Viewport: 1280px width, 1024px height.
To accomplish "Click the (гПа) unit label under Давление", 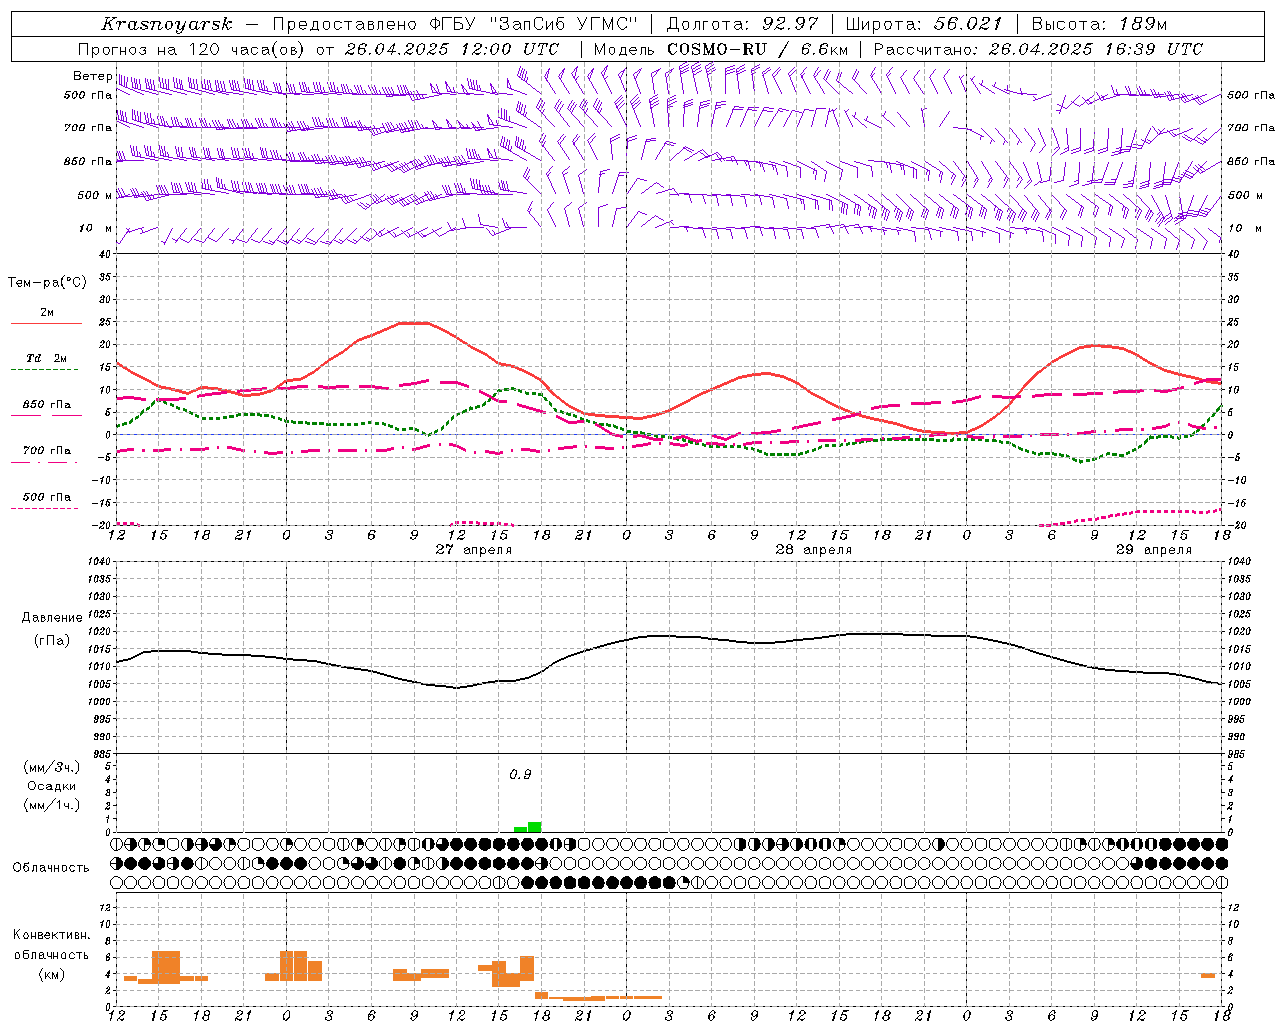I will [51, 640].
